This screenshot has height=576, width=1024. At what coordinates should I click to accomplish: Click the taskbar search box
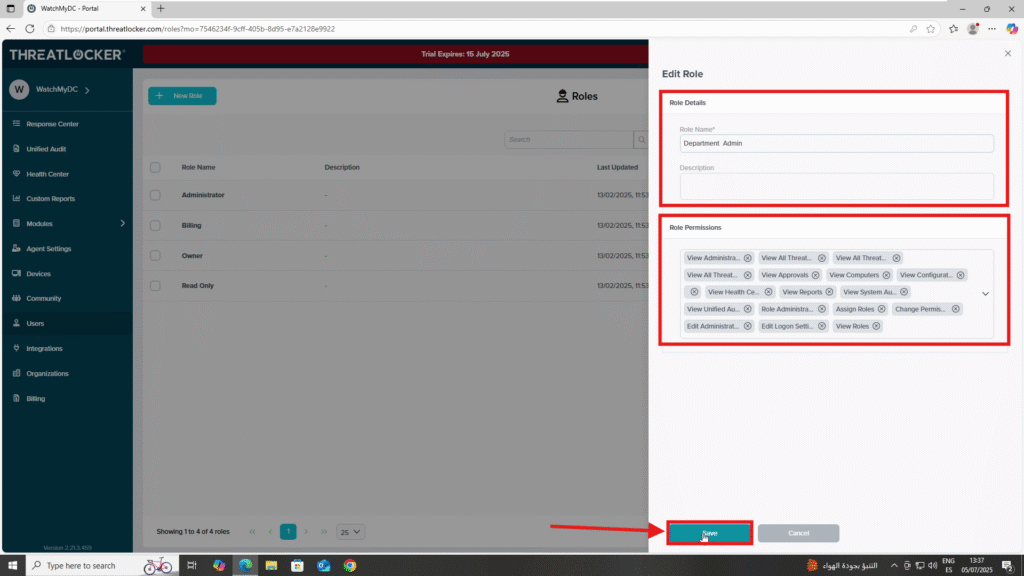point(102,566)
